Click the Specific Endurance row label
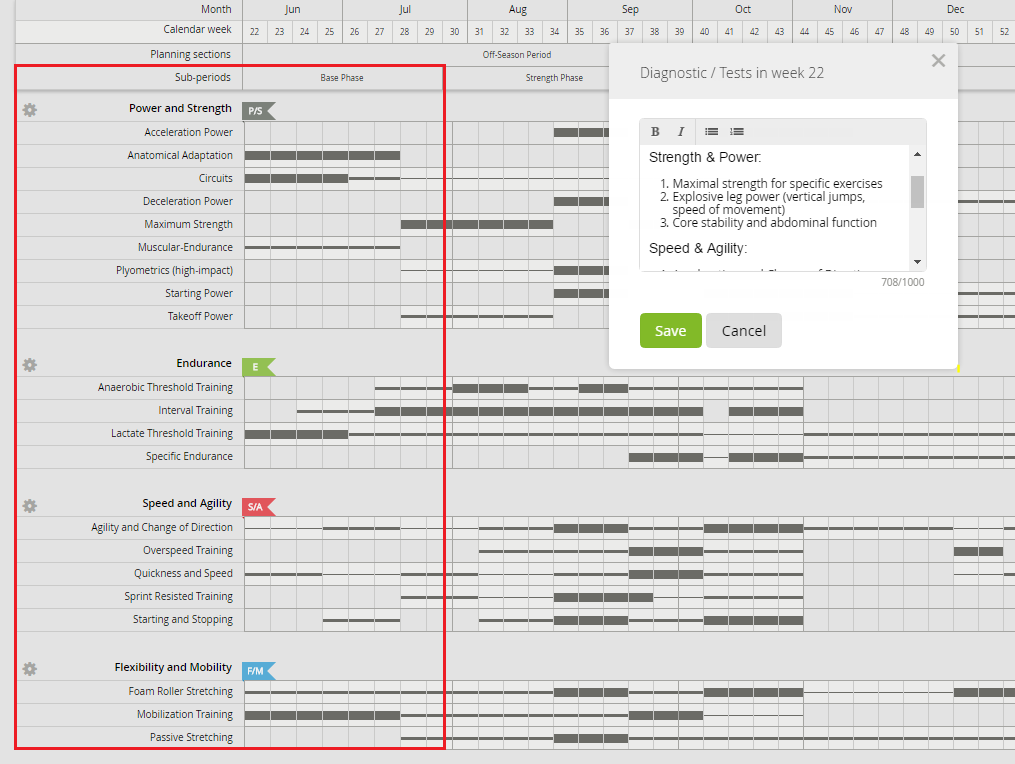Screen dimensions: 1015x764 coord(189,456)
